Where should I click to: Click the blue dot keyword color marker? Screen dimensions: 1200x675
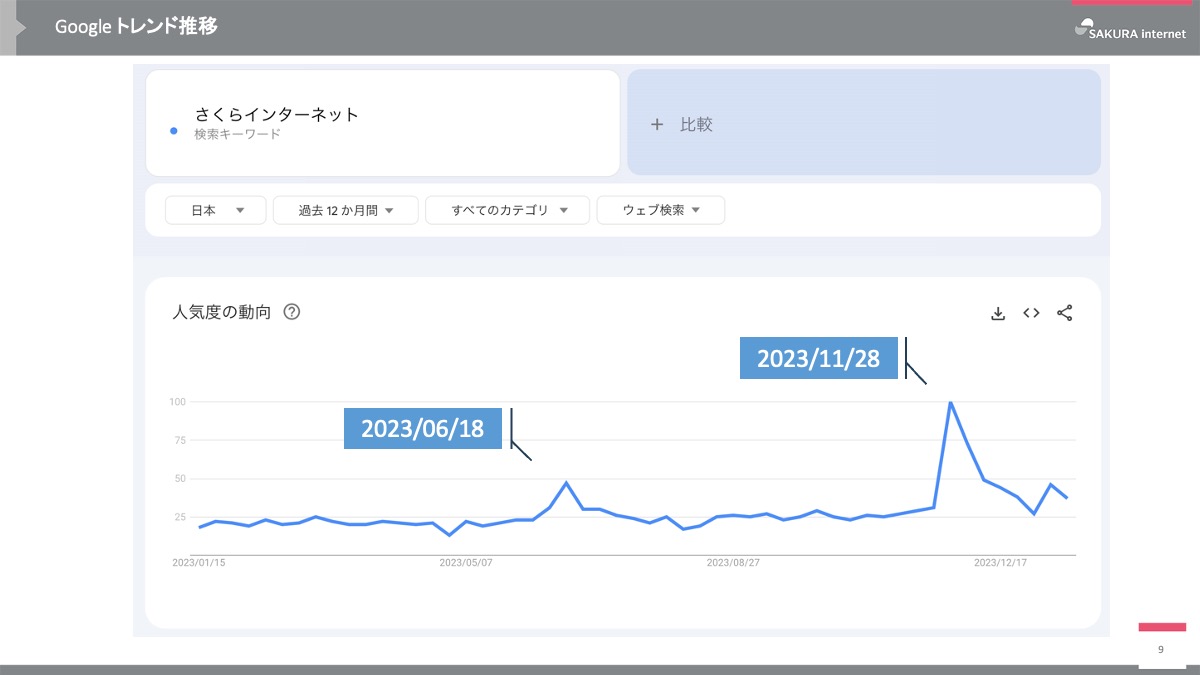174,131
